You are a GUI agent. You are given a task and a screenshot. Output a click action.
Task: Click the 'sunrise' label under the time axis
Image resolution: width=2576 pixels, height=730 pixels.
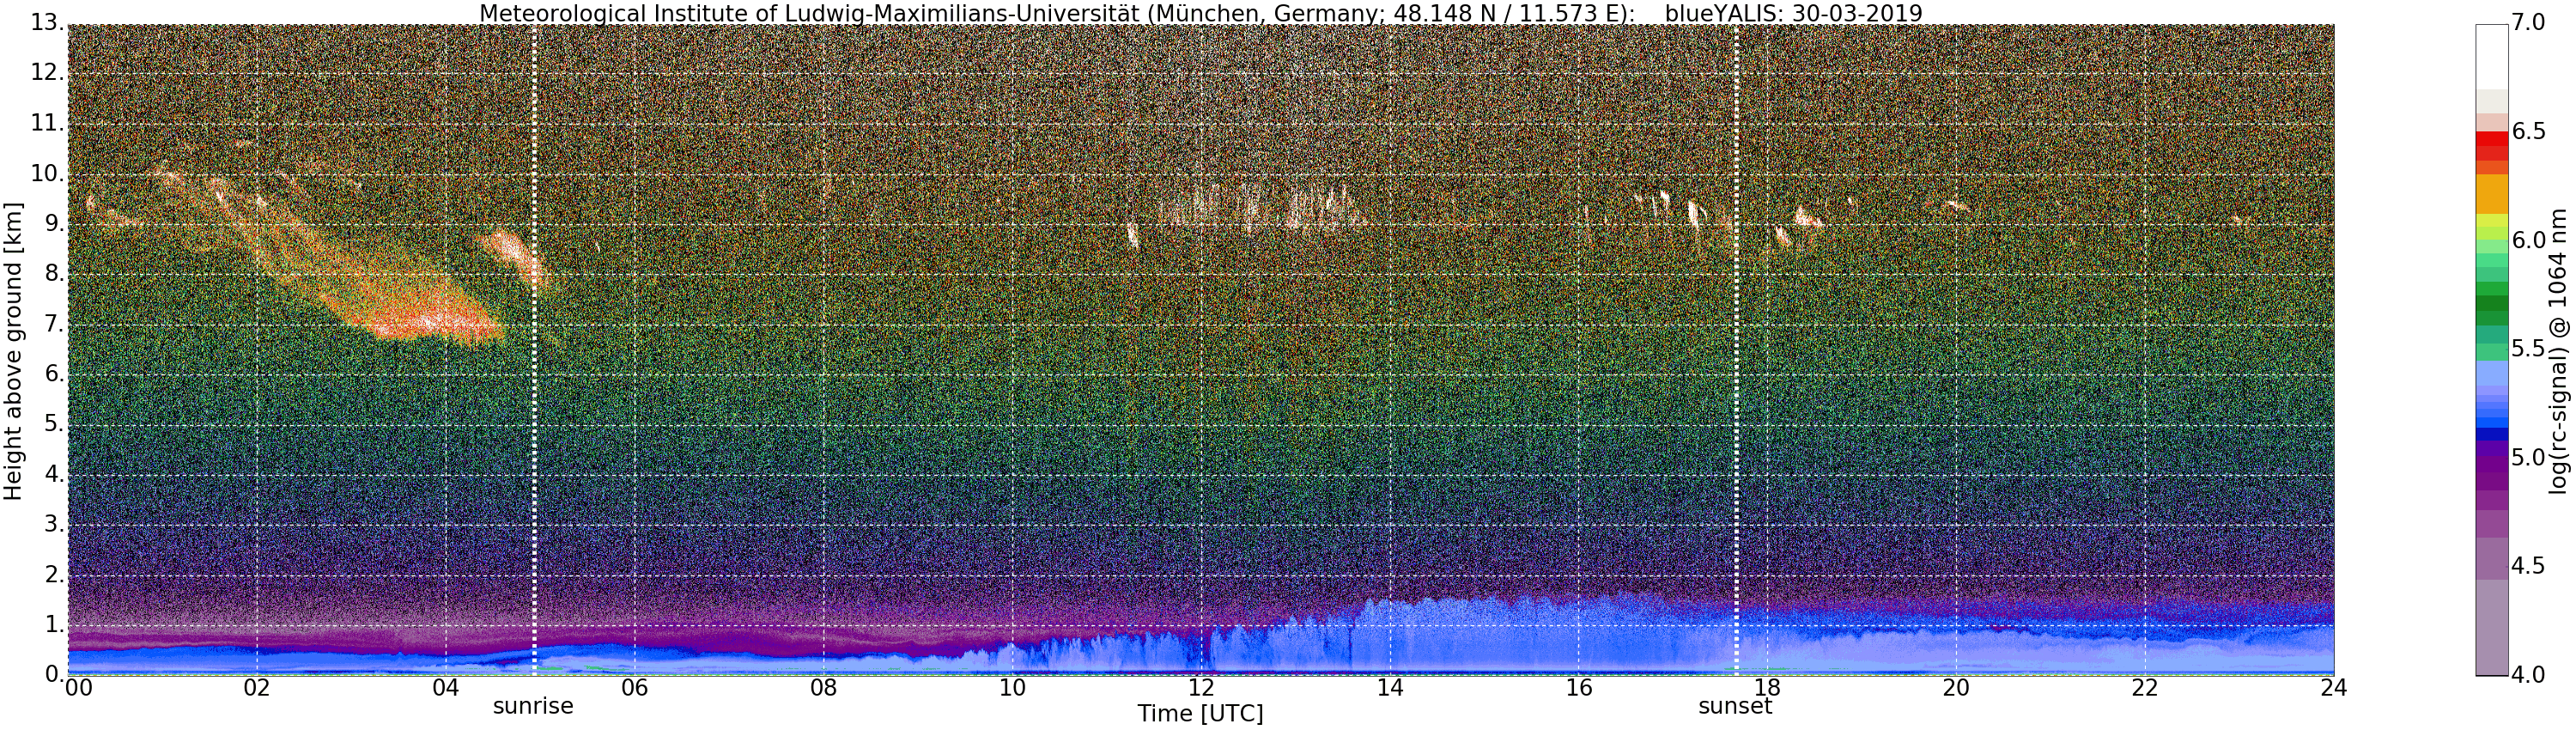[x=533, y=706]
